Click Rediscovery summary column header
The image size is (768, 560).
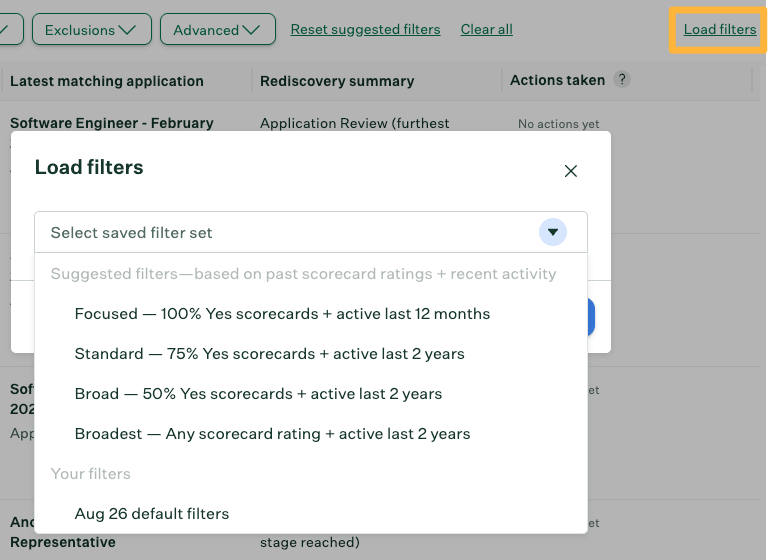(337, 81)
